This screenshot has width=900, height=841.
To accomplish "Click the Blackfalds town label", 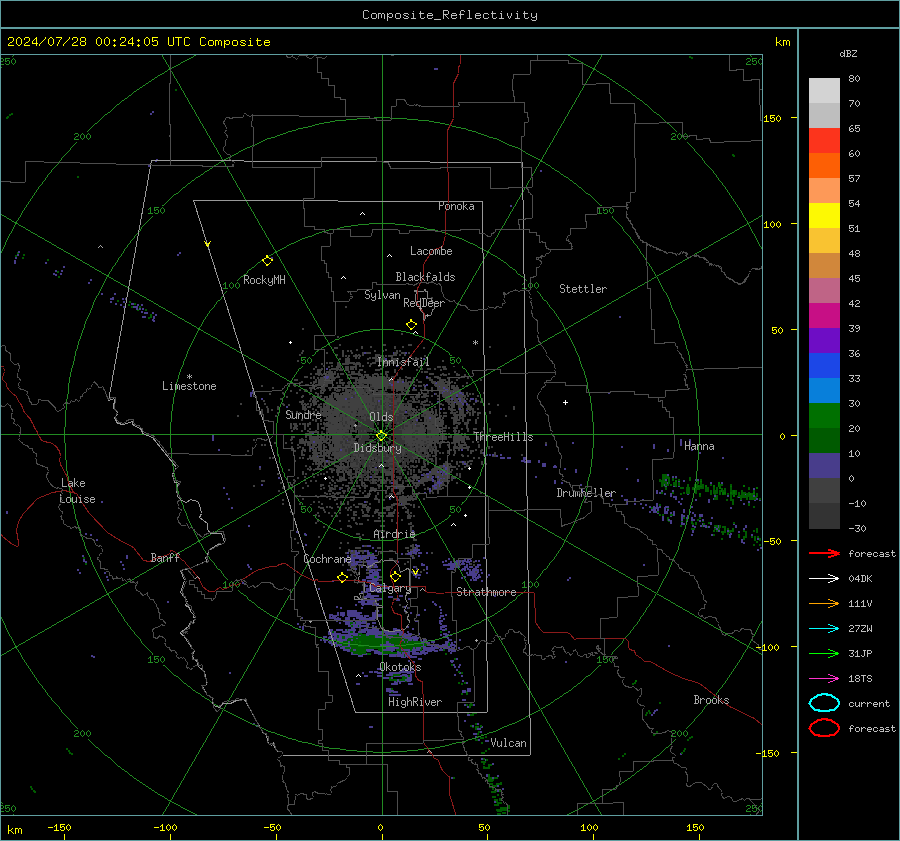I will click(x=425, y=277).
